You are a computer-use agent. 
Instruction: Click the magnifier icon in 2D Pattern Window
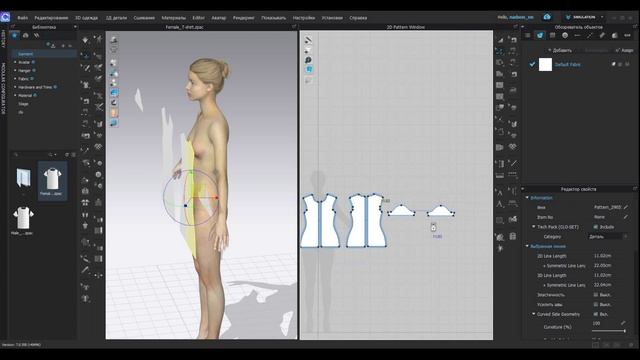pos(308,60)
